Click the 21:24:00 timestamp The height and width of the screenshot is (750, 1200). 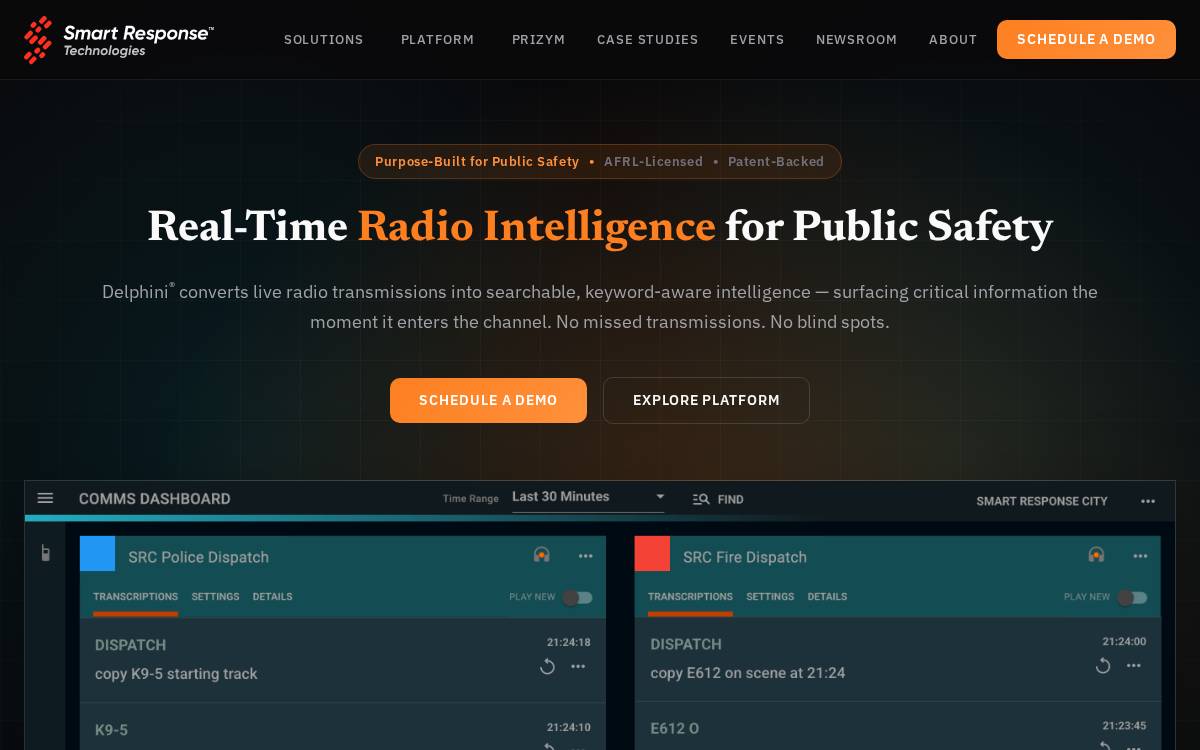[1125, 642]
